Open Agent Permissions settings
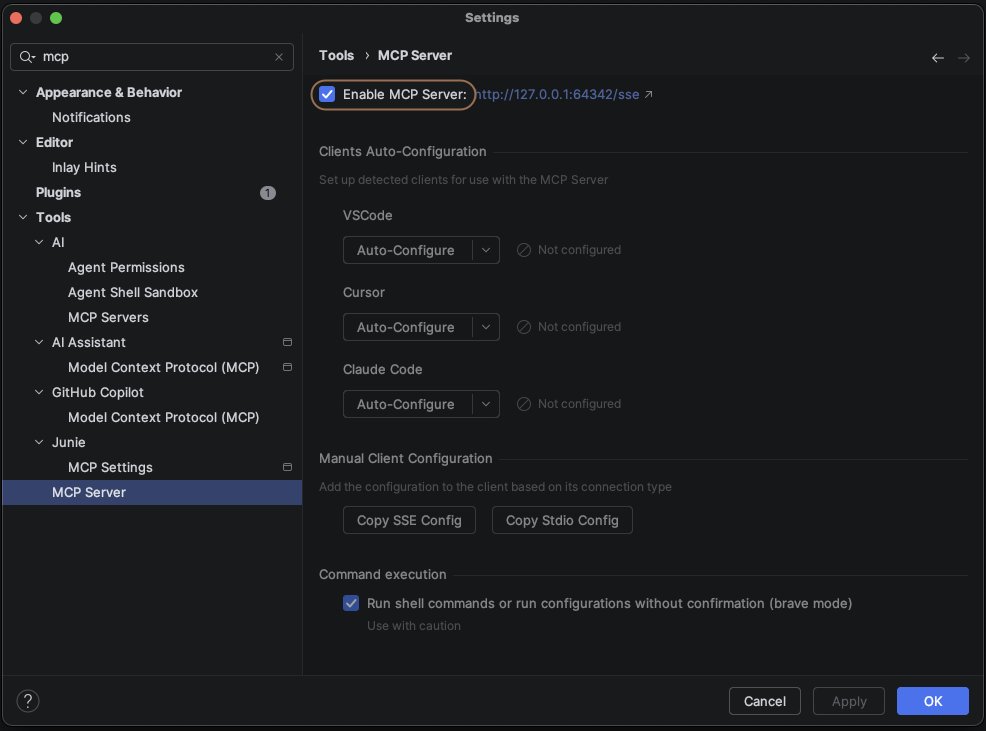The height and width of the screenshot is (731, 986). [126, 267]
